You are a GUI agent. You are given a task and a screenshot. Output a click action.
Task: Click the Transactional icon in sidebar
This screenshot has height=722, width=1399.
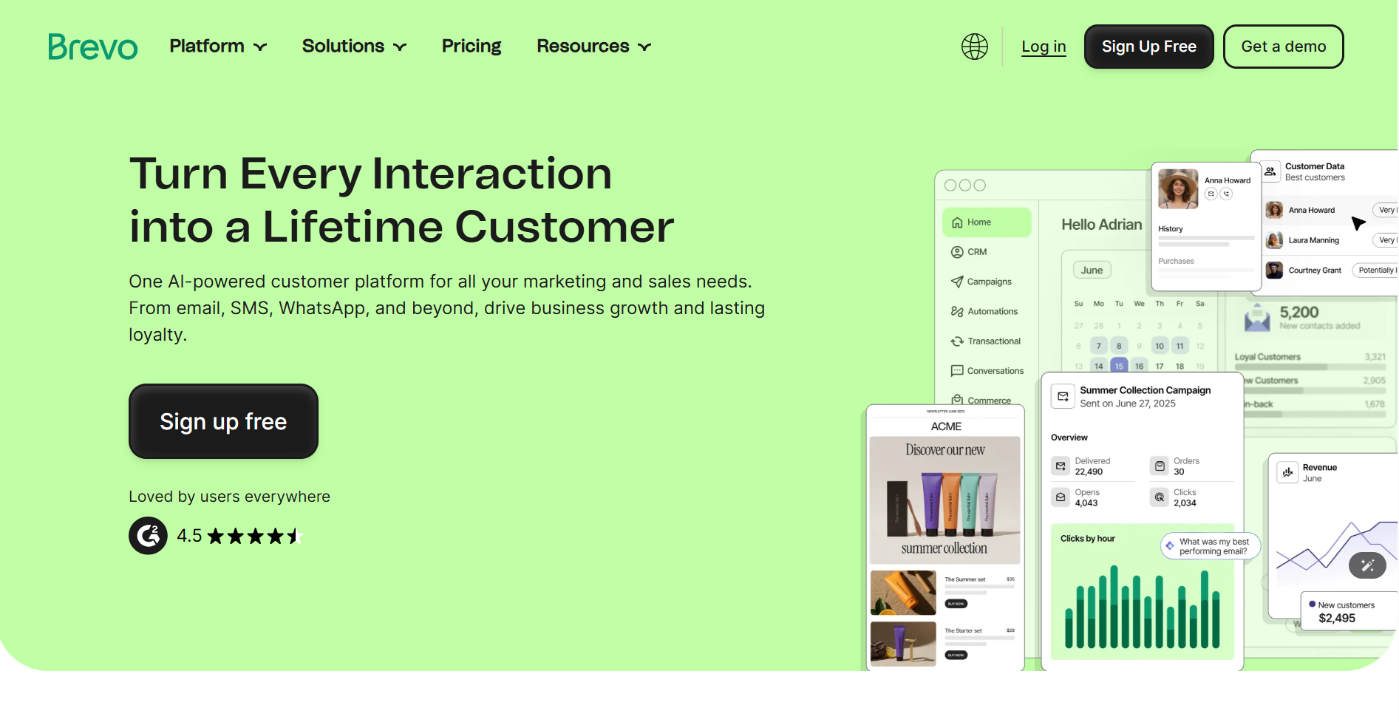point(957,341)
